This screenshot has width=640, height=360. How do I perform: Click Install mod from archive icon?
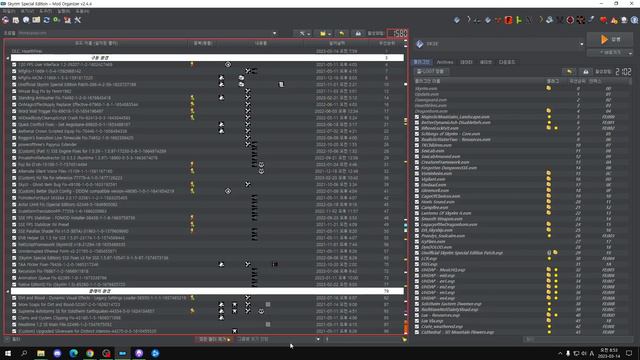tap(16, 20)
